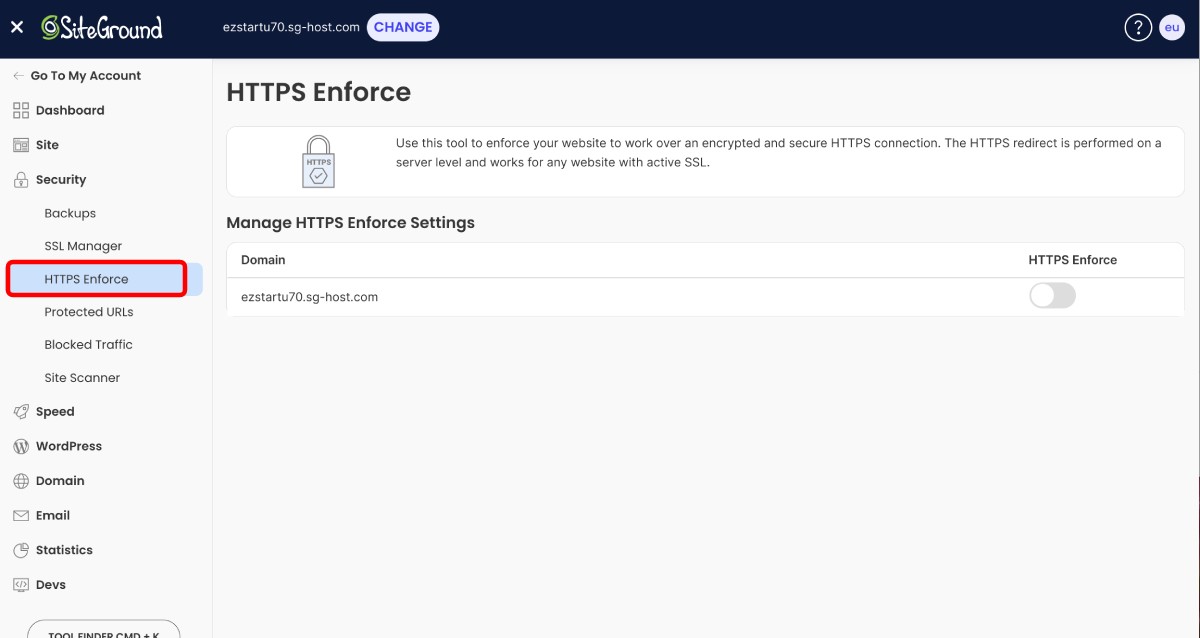
Task: Click the help question mark icon
Action: [x=1138, y=27]
